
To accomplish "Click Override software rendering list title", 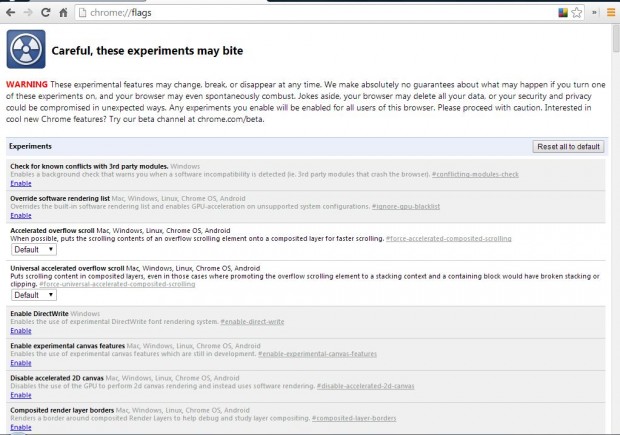I will tap(60, 199).
